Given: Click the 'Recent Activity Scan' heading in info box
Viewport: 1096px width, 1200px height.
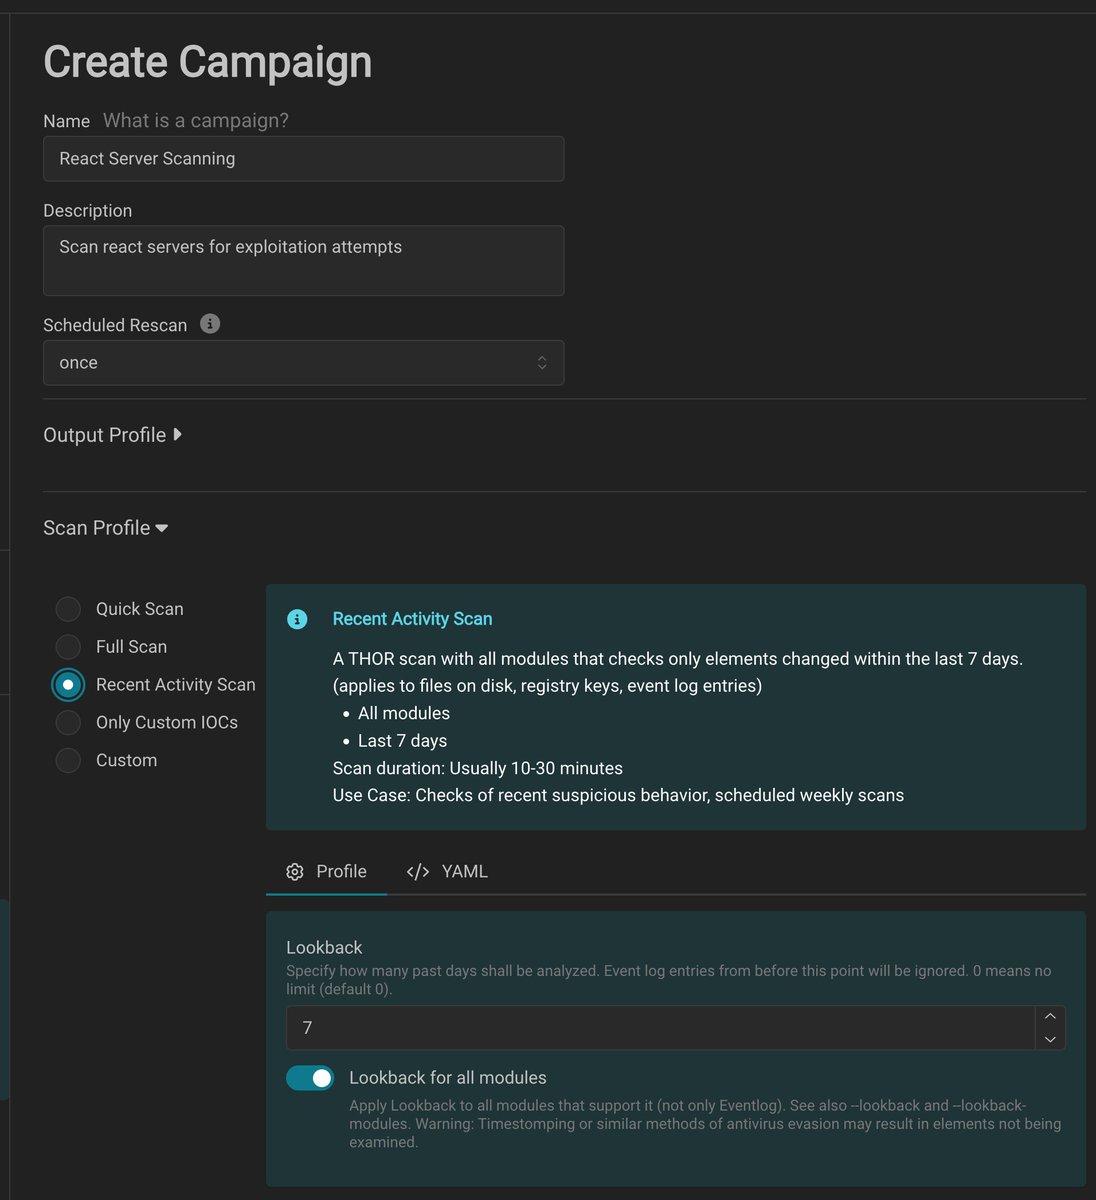Looking at the screenshot, I should [412, 619].
